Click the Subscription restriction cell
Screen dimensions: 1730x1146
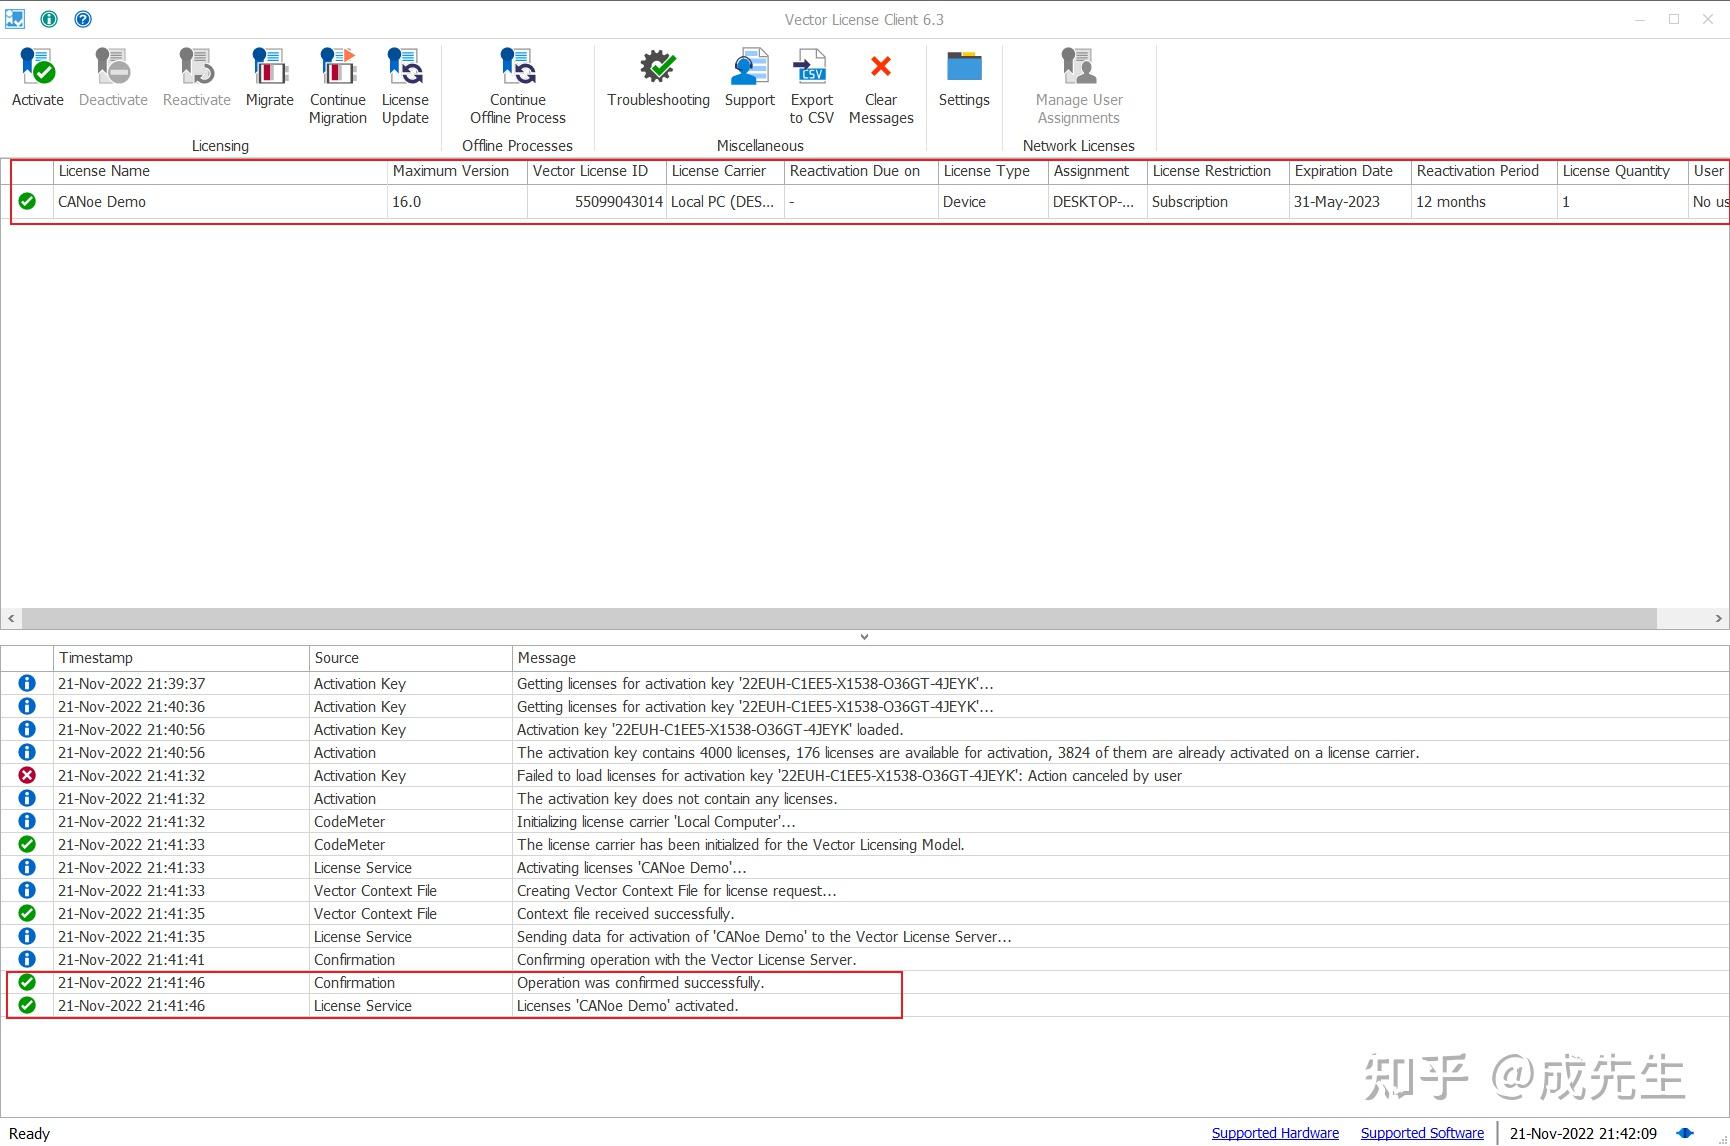pyautogui.click(x=1218, y=201)
